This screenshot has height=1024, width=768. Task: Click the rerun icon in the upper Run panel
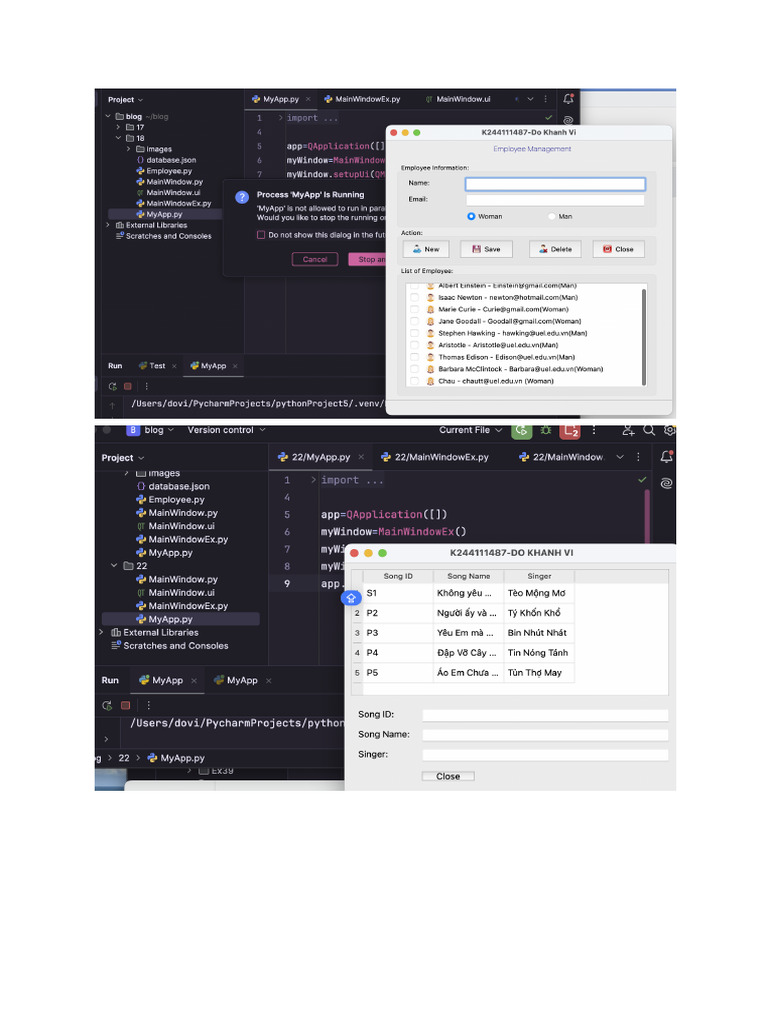pos(112,386)
